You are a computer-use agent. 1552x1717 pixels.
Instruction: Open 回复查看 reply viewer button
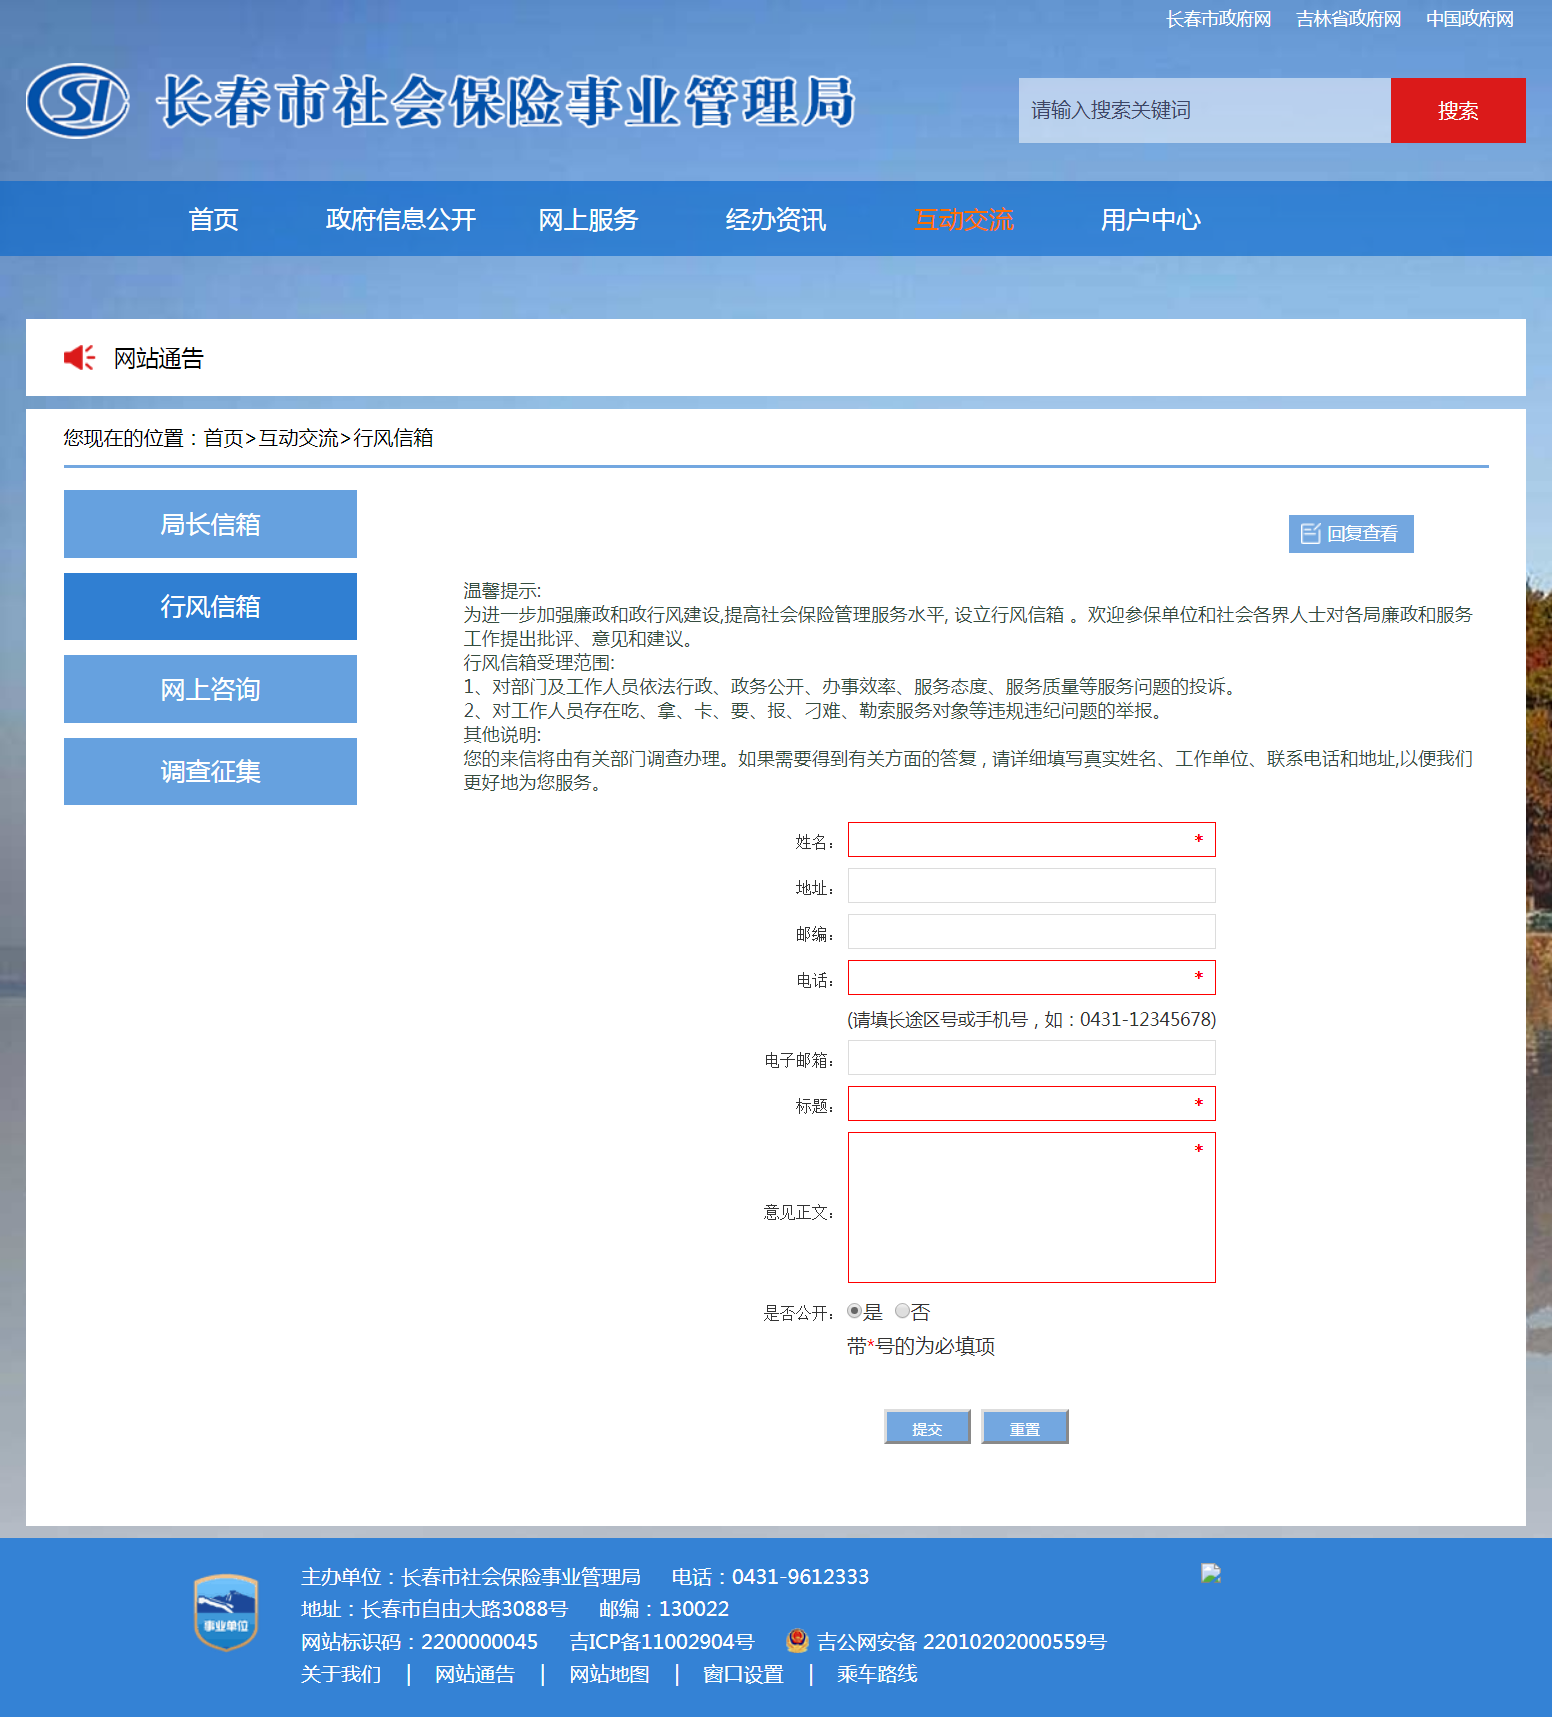click(x=1350, y=534)
